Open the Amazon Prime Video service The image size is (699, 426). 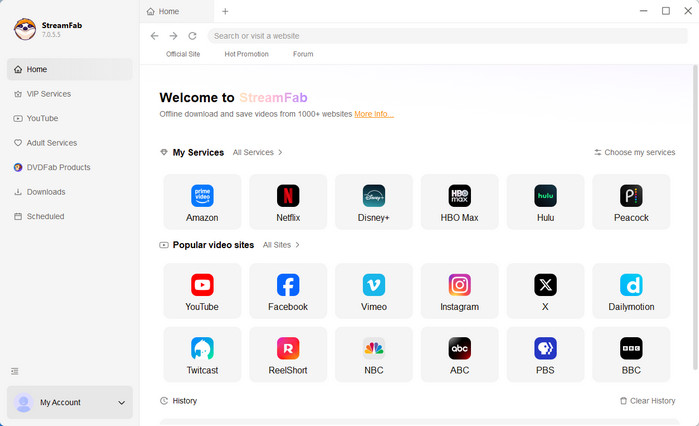click(x=202, y=202)
